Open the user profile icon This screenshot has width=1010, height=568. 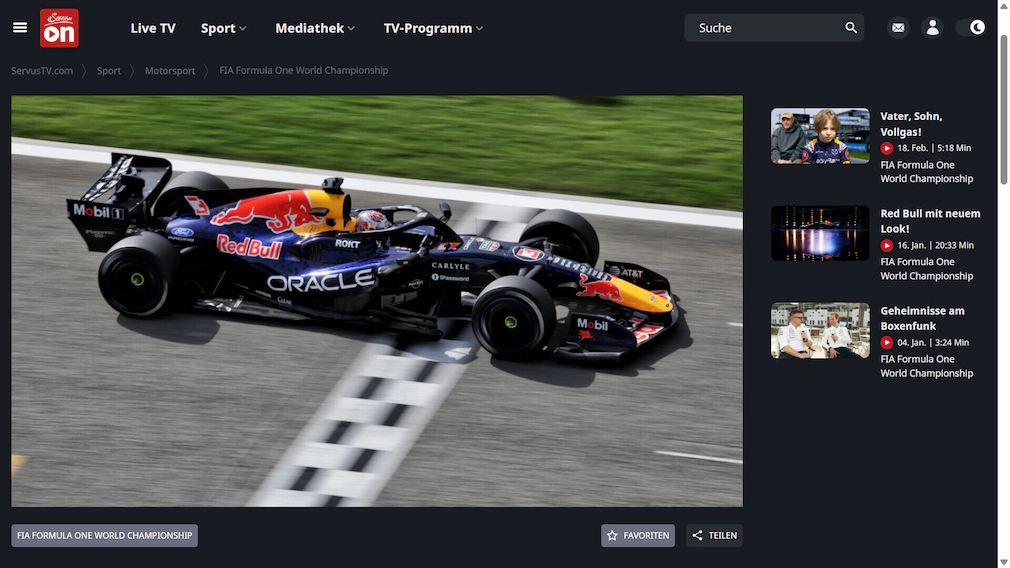coord(932,28)
